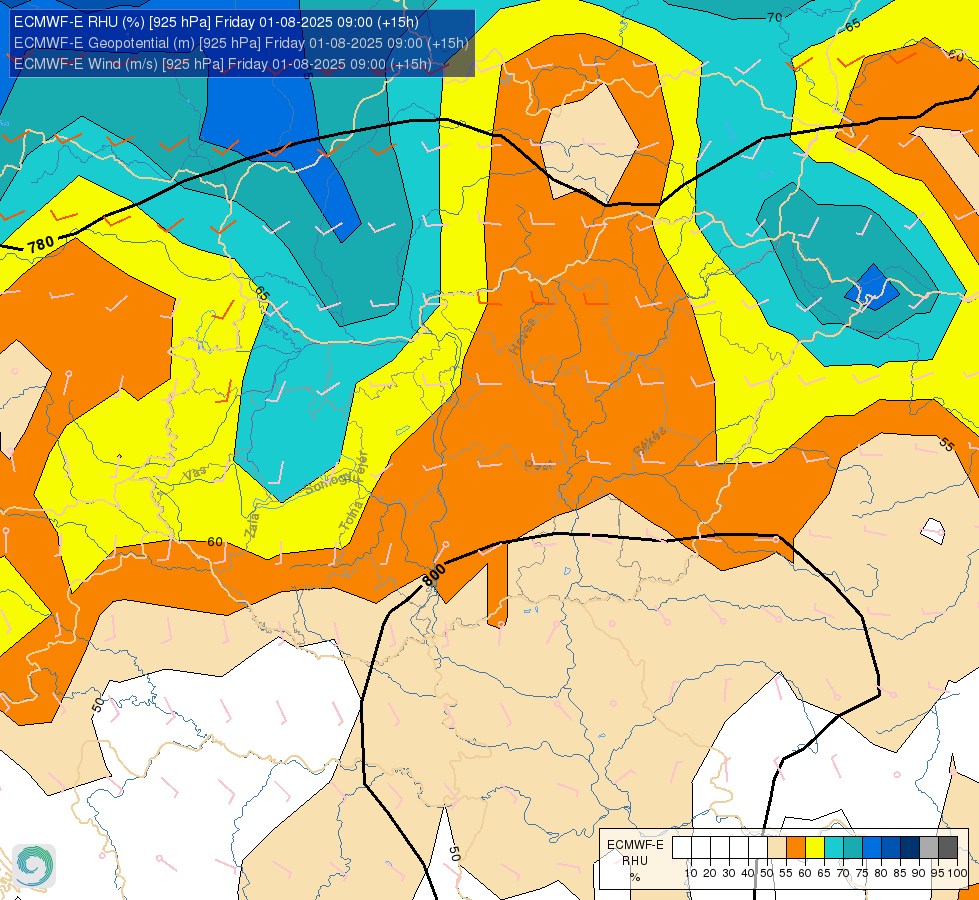Click the swirl logo icon in the bottom-left corner

34,866
